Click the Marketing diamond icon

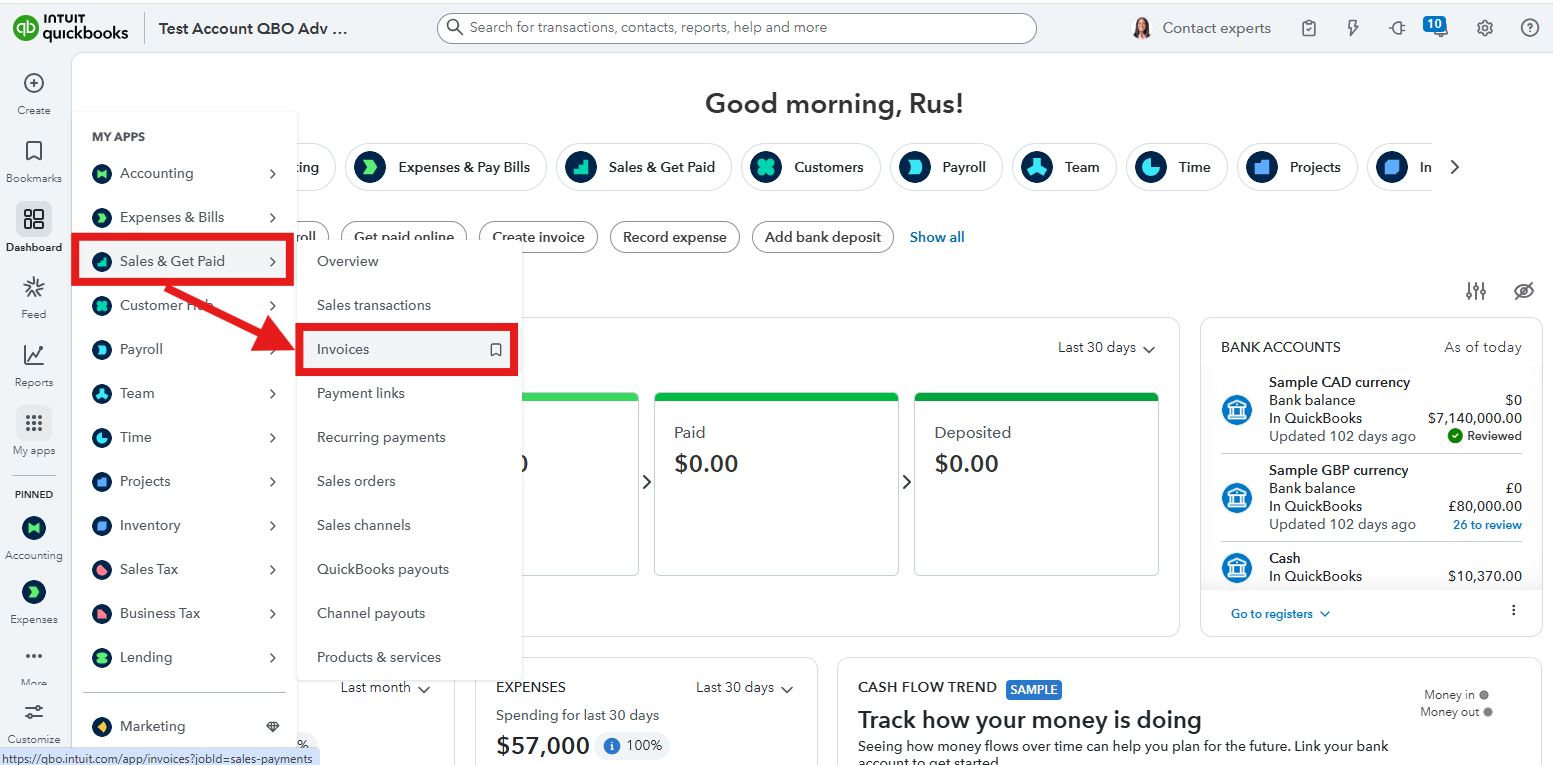click(x=273, y=727)
